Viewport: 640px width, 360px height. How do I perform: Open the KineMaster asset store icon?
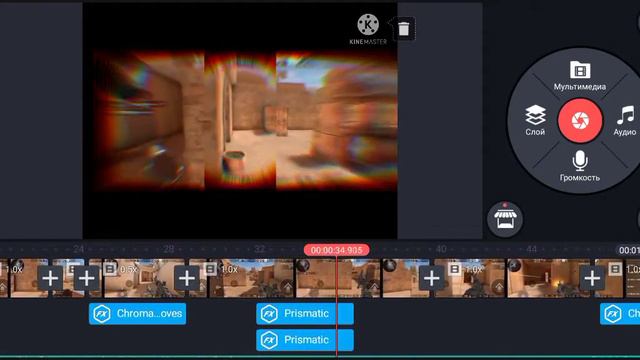coord(505,219)
